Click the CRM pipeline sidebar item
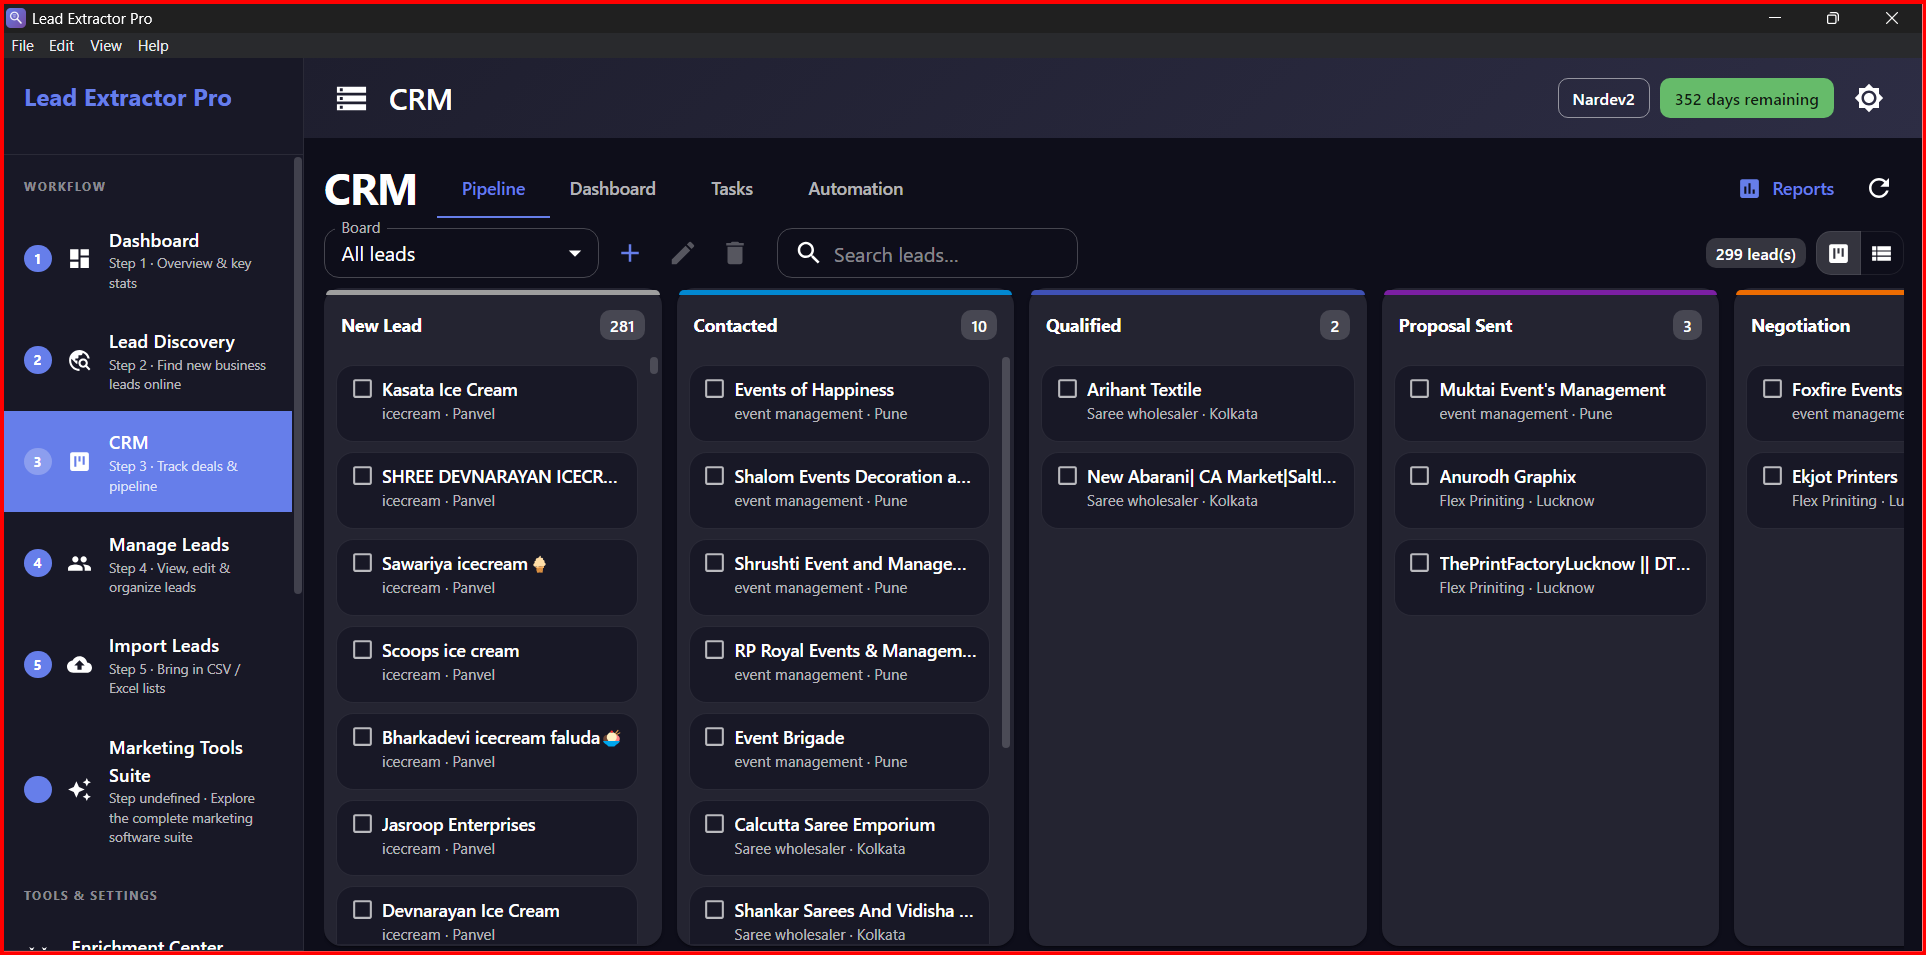This screenshot has width=1926, height=955. click(x=148, y=462)
